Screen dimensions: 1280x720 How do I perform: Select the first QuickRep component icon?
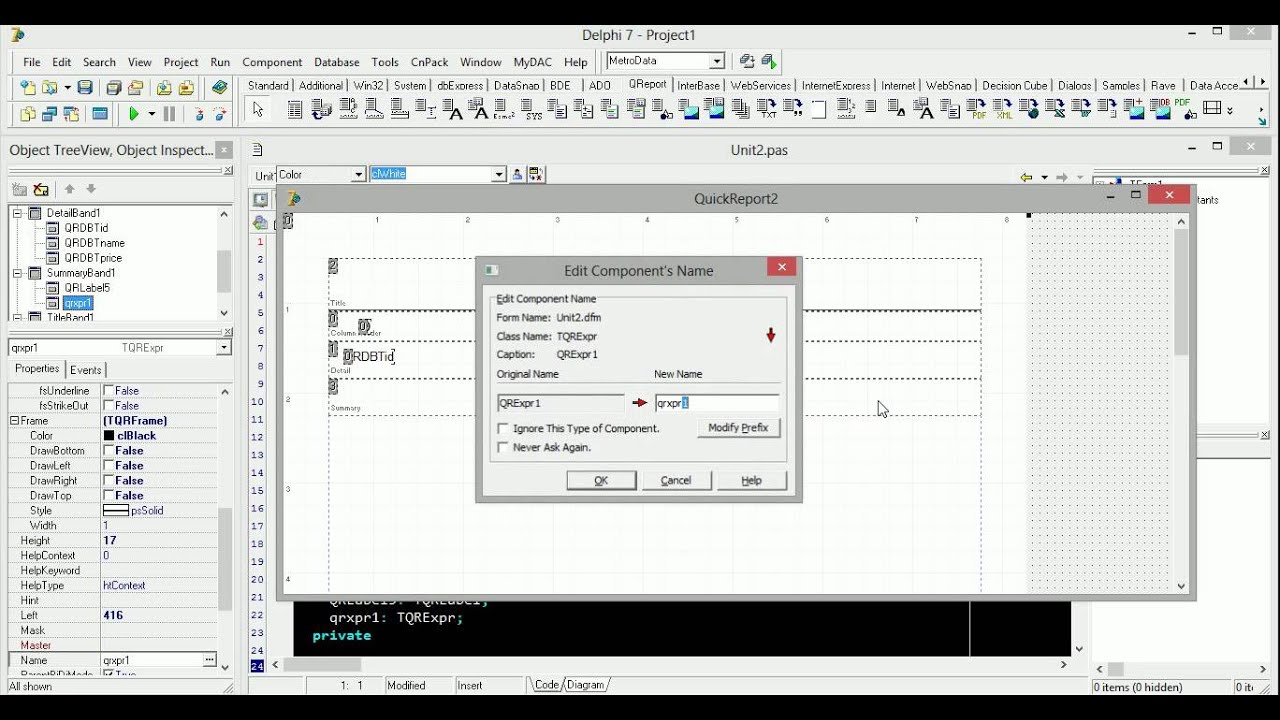click(x=295, y=110)
